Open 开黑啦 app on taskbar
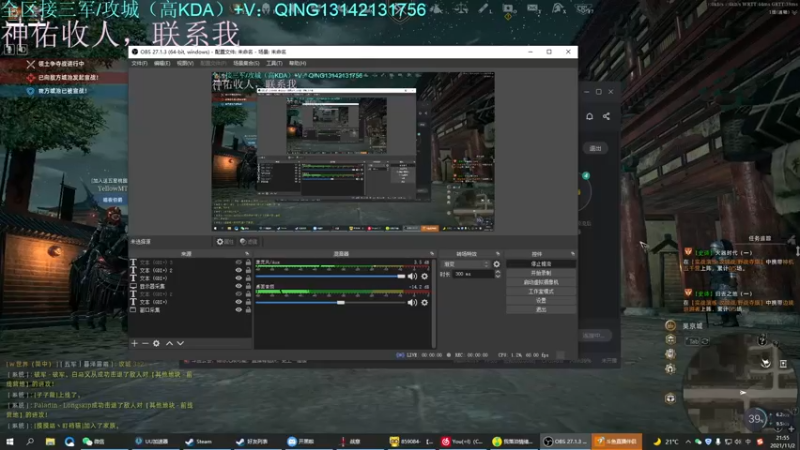800x450 pixels. tap(301, 441)
